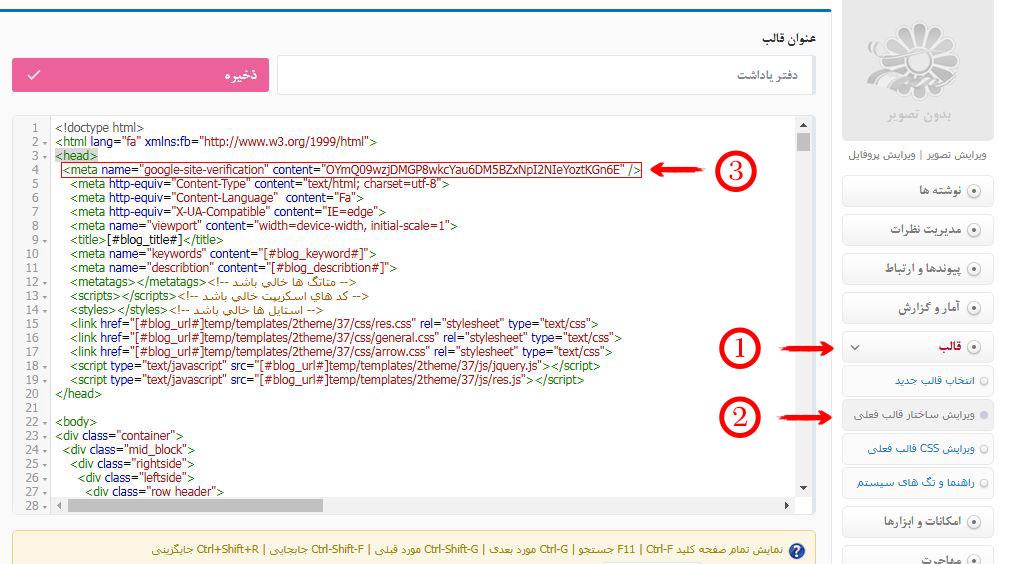Click the arrow.css link line

tap(342, 352)
